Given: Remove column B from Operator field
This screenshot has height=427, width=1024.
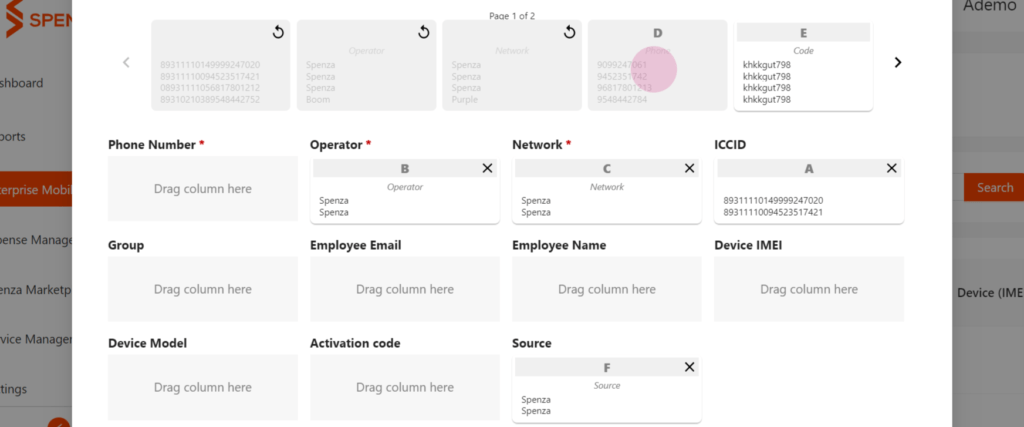Looking at the screenshot, I should [487, 168].
